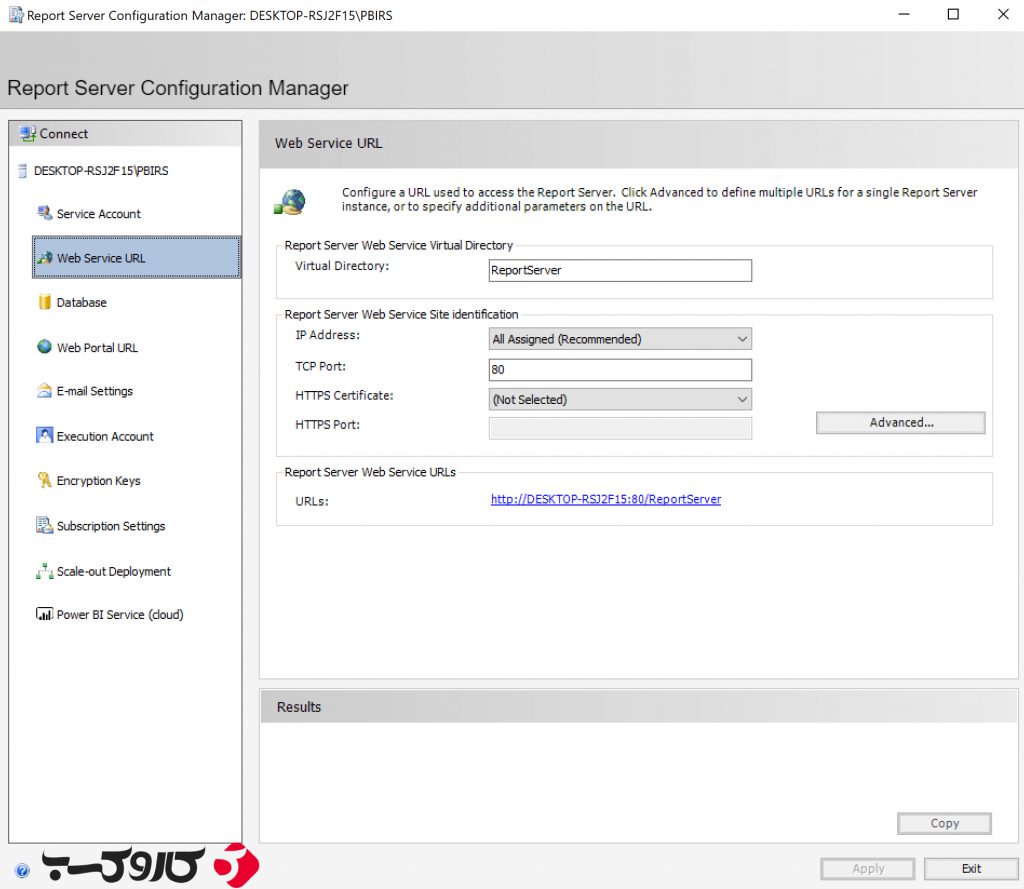Switch to the Web Service URL page
This screenshot has height=889, width=1024.
(100, 258)
